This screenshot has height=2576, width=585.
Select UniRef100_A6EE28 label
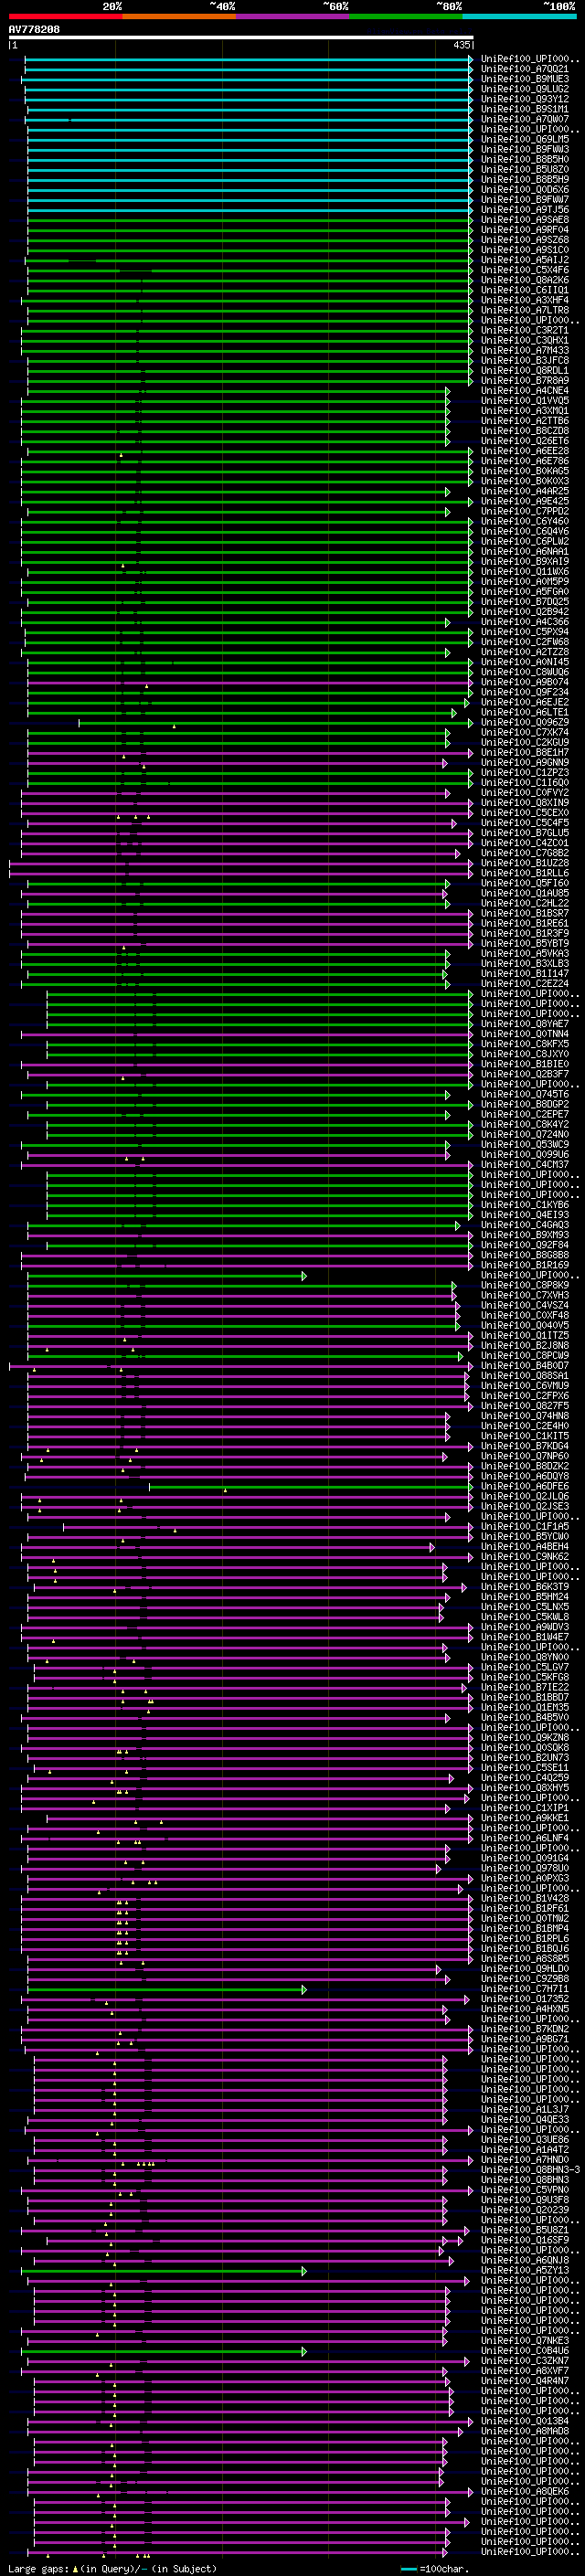click(x=525, y=451)
